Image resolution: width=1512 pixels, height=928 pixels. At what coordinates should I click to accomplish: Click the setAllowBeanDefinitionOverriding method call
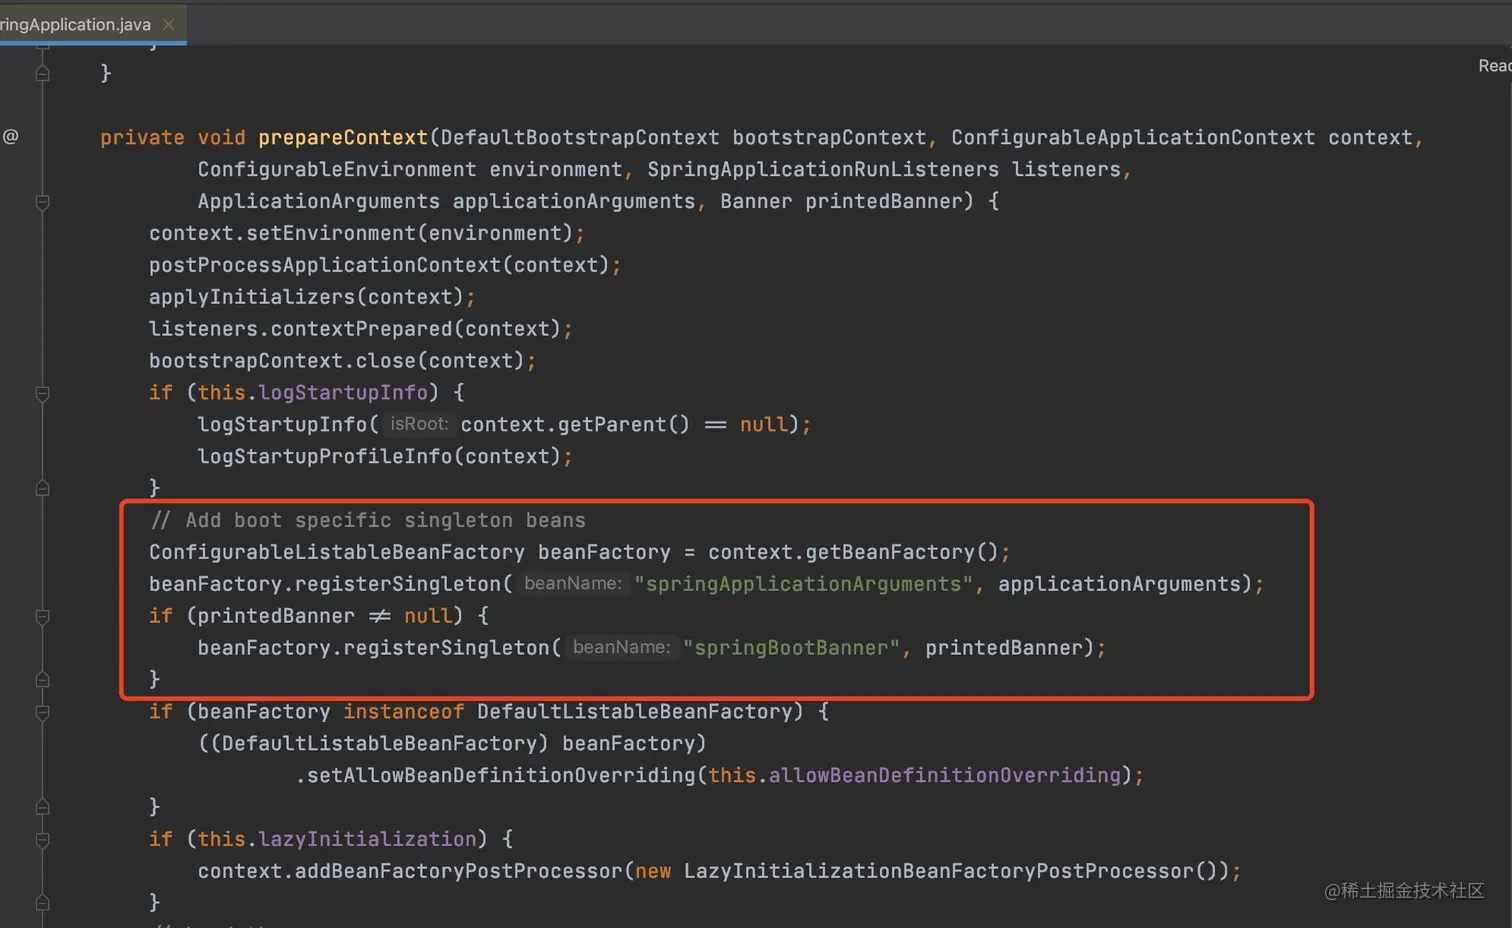[500, 775]
